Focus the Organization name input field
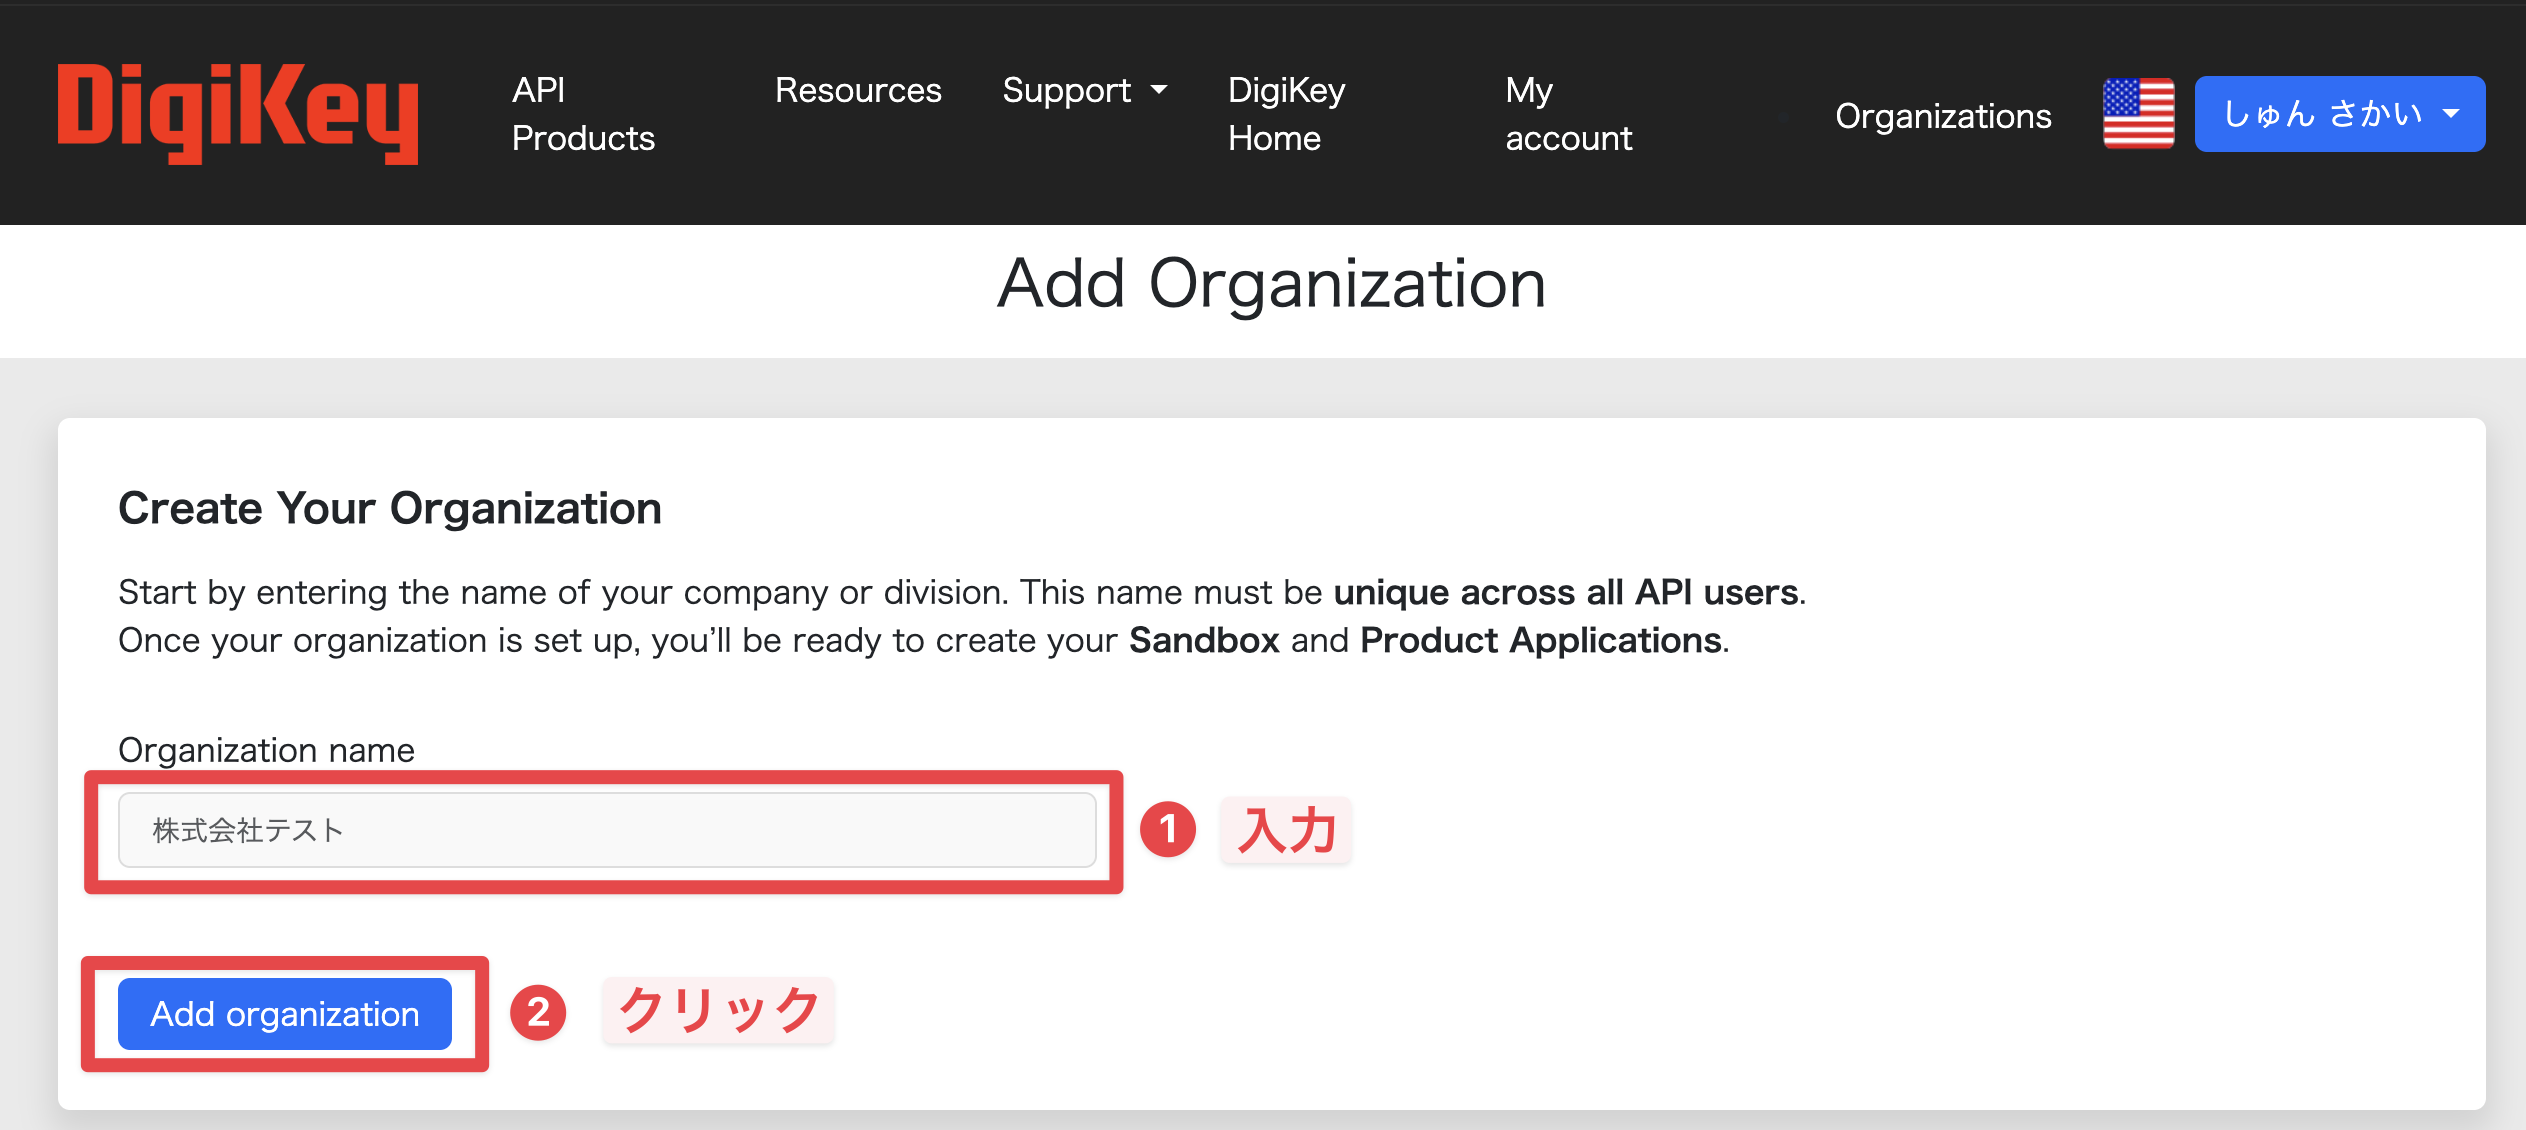Screen dimensions: 2526x1130 606,830
